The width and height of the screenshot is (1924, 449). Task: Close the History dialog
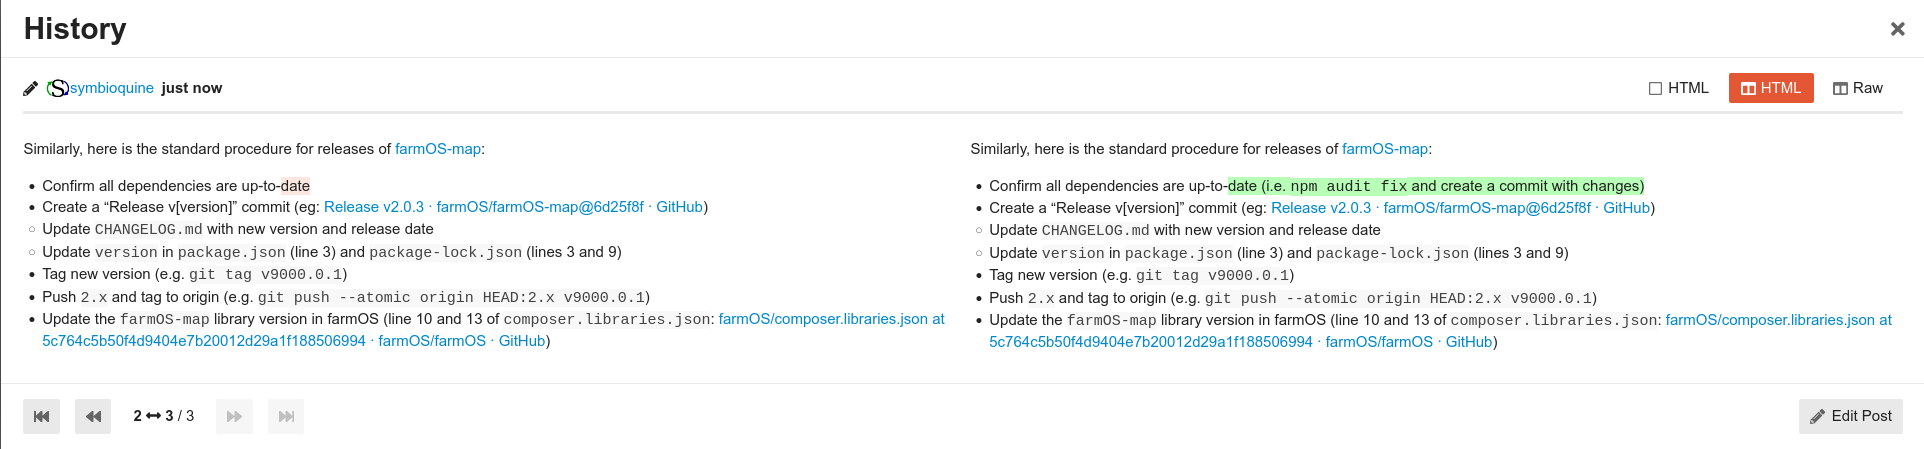point(1897,29)
